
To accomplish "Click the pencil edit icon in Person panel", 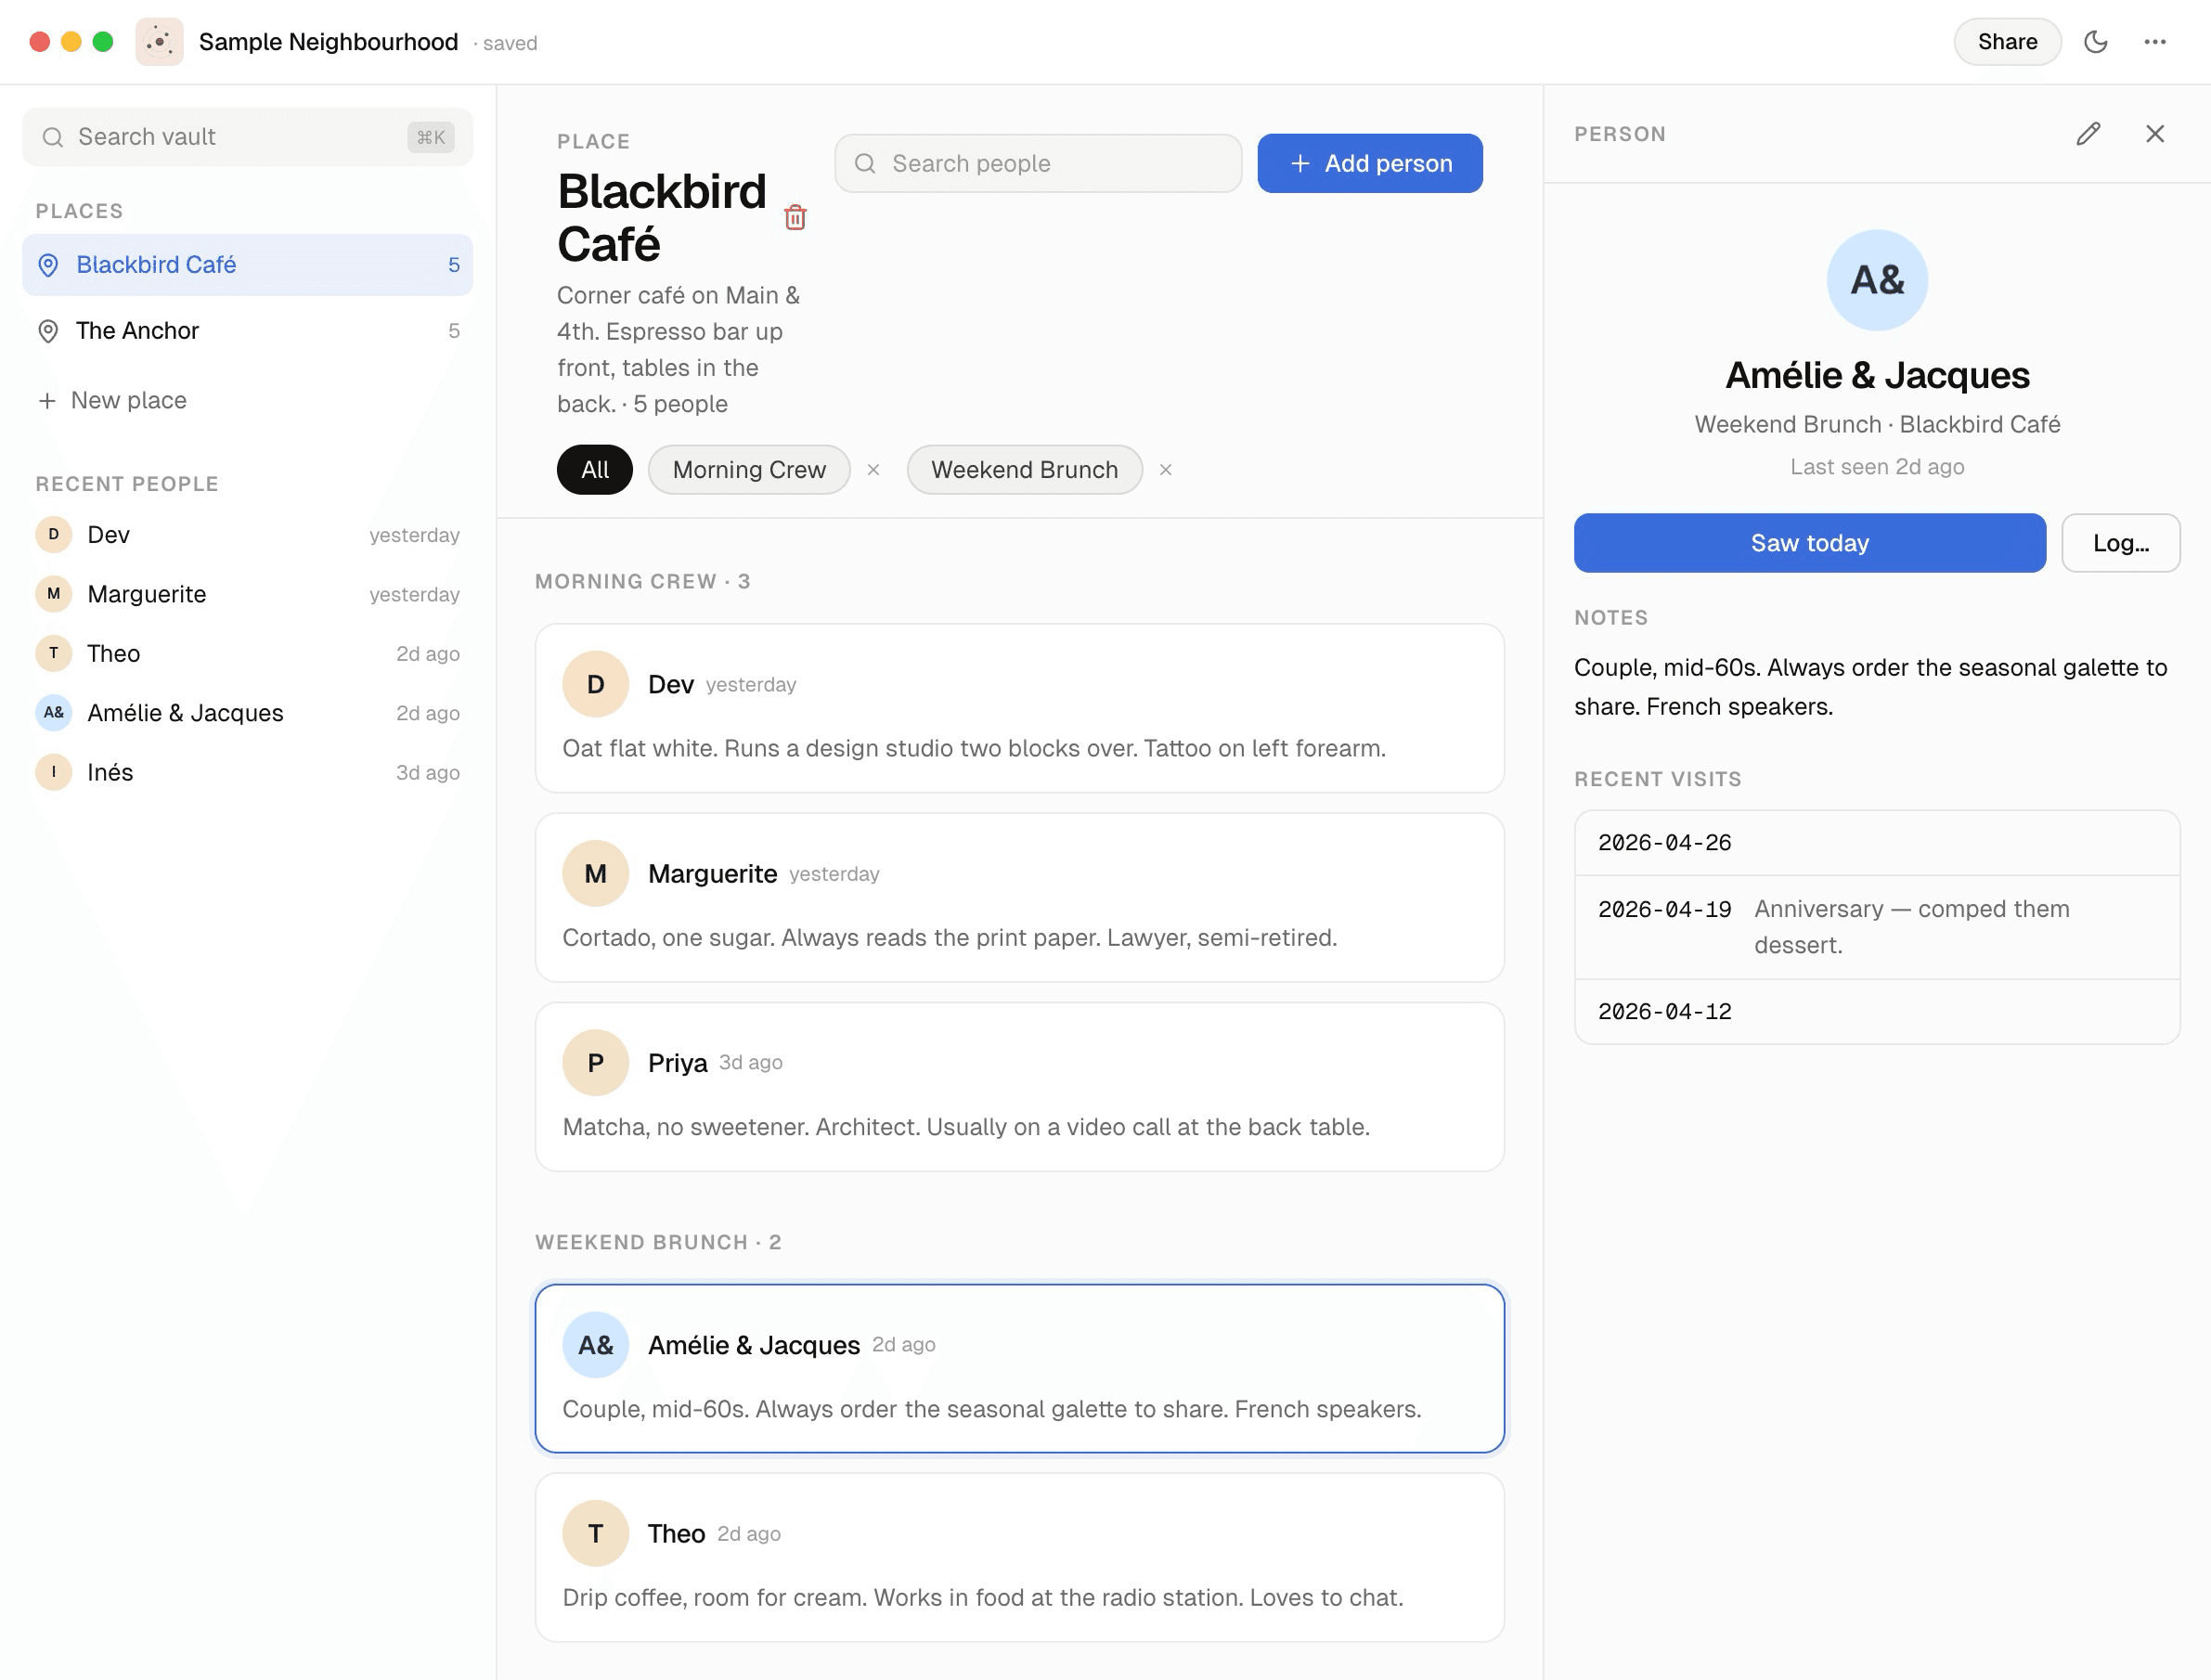I will pyautogui.click(x=2088, y=134).
